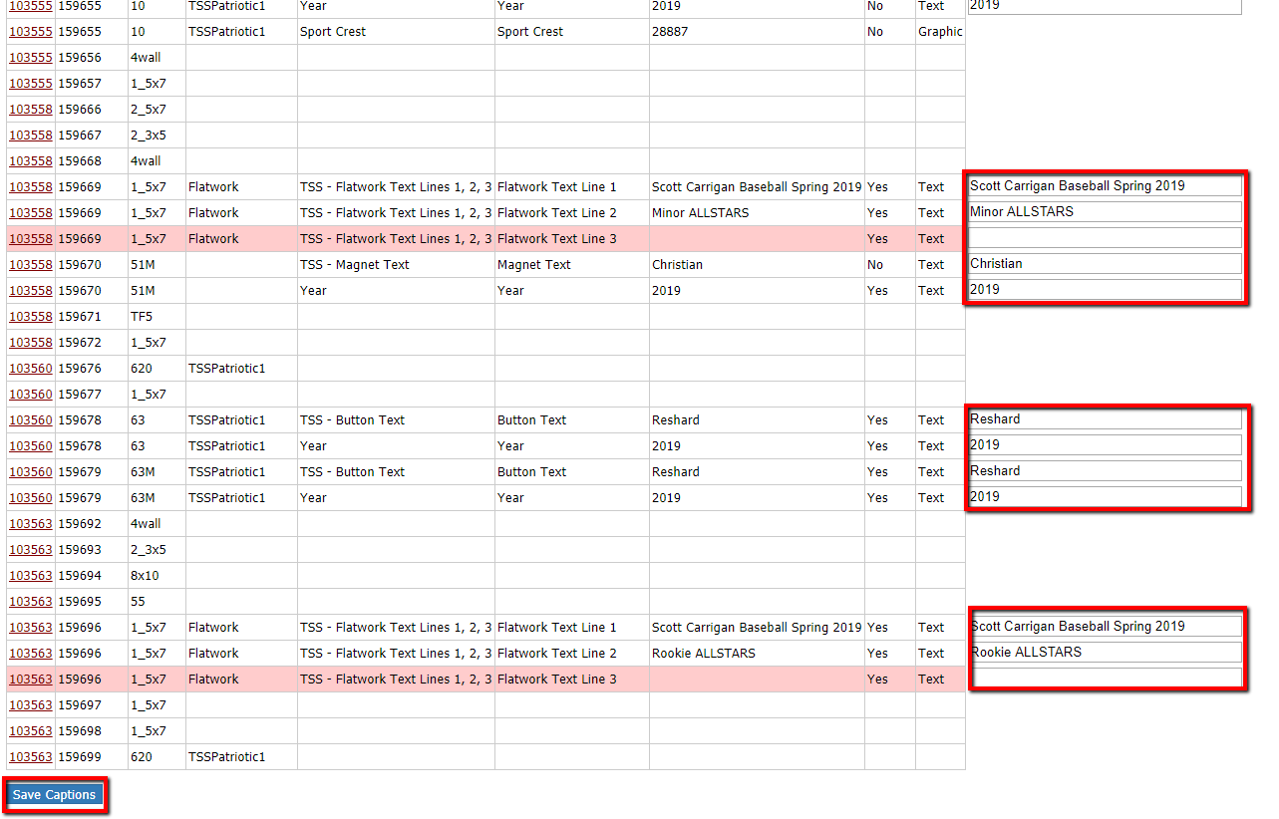This screenshot has width=1279, height=819.
Task: Open order link 103560 for the 620 row
Action: point(29,368)
